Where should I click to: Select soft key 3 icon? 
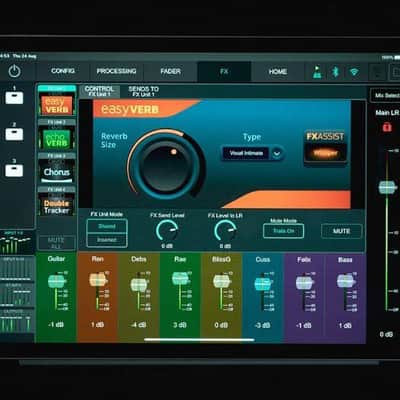tap(14, 170)
